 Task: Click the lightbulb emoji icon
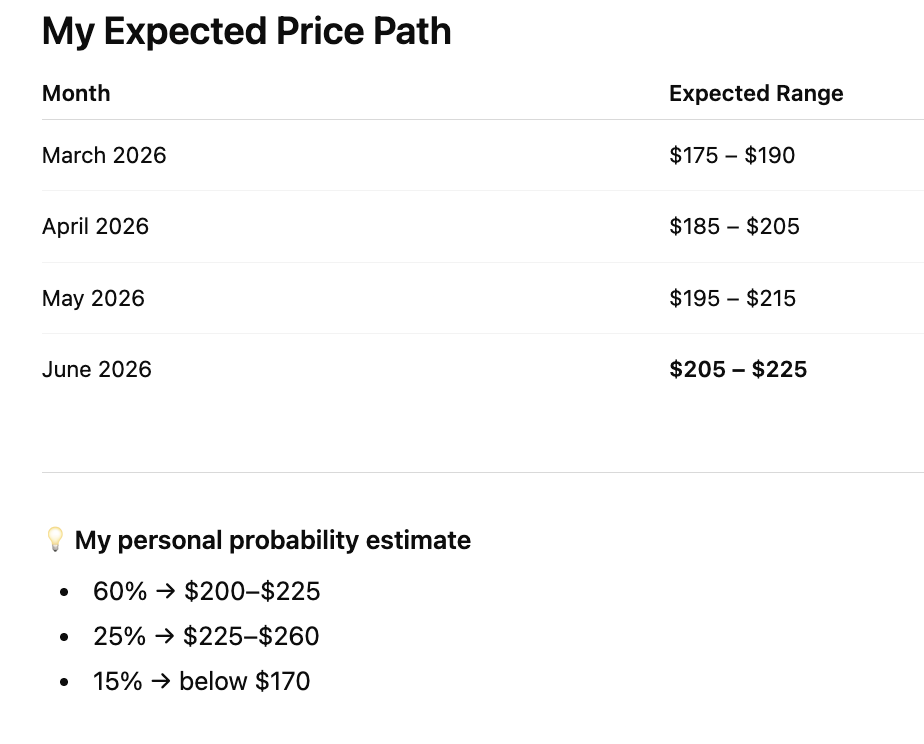click(55, 540)
